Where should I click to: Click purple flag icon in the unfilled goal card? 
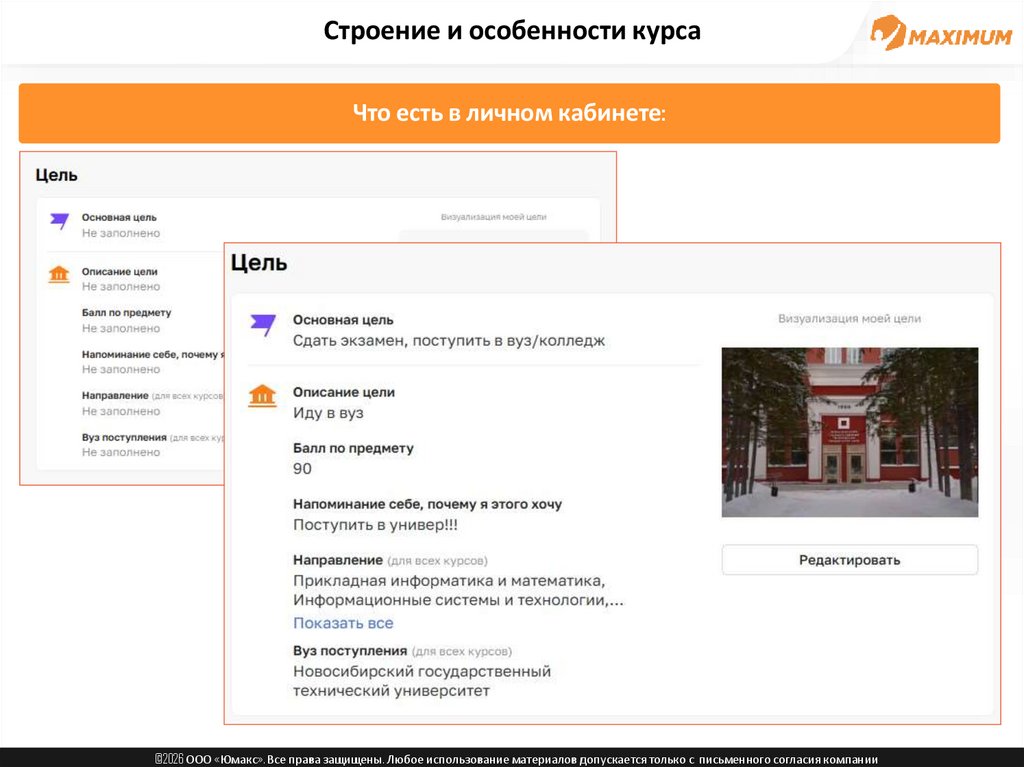coord(60,221)
